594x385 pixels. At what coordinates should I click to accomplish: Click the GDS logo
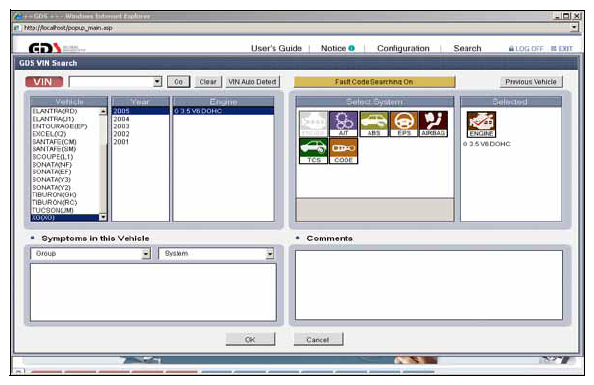[x=45, y=48]
